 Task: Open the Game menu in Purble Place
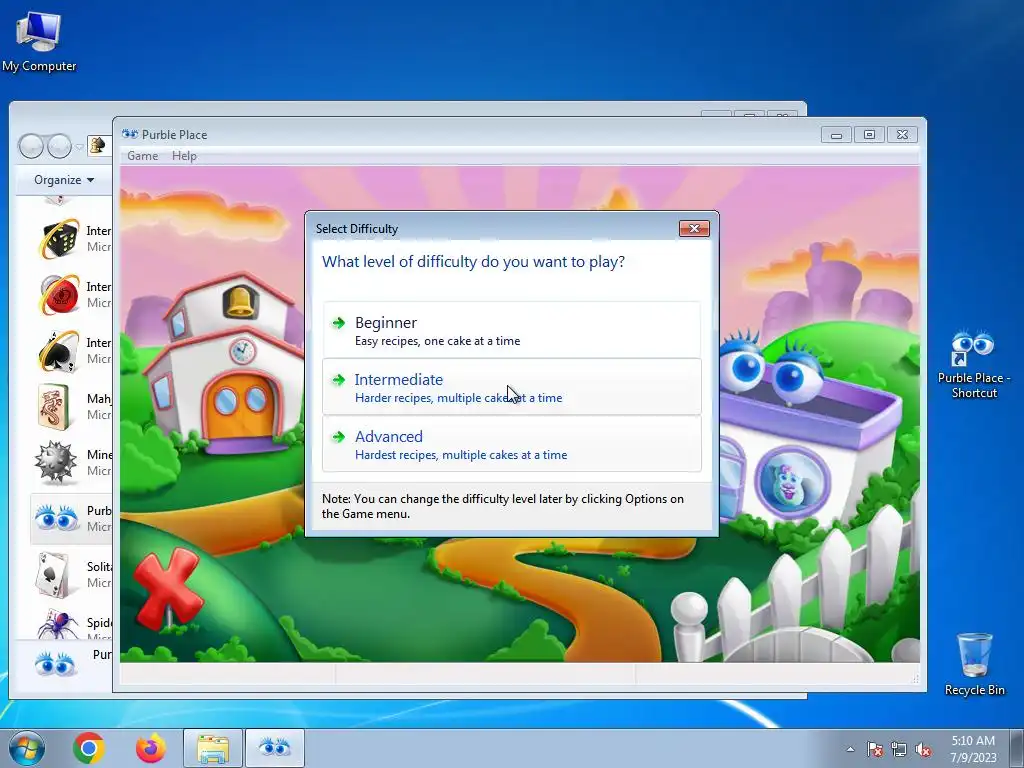click(x=142, y=156)
